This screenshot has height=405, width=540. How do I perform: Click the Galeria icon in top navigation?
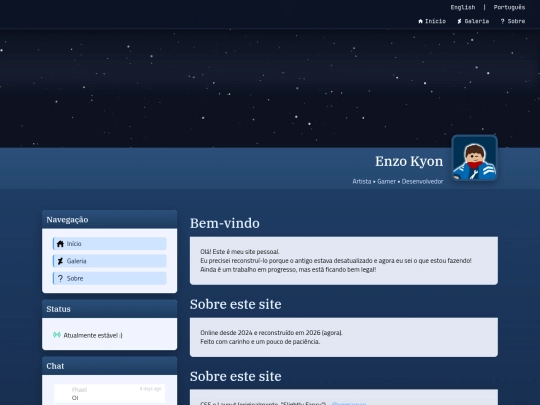coord(459,21)
